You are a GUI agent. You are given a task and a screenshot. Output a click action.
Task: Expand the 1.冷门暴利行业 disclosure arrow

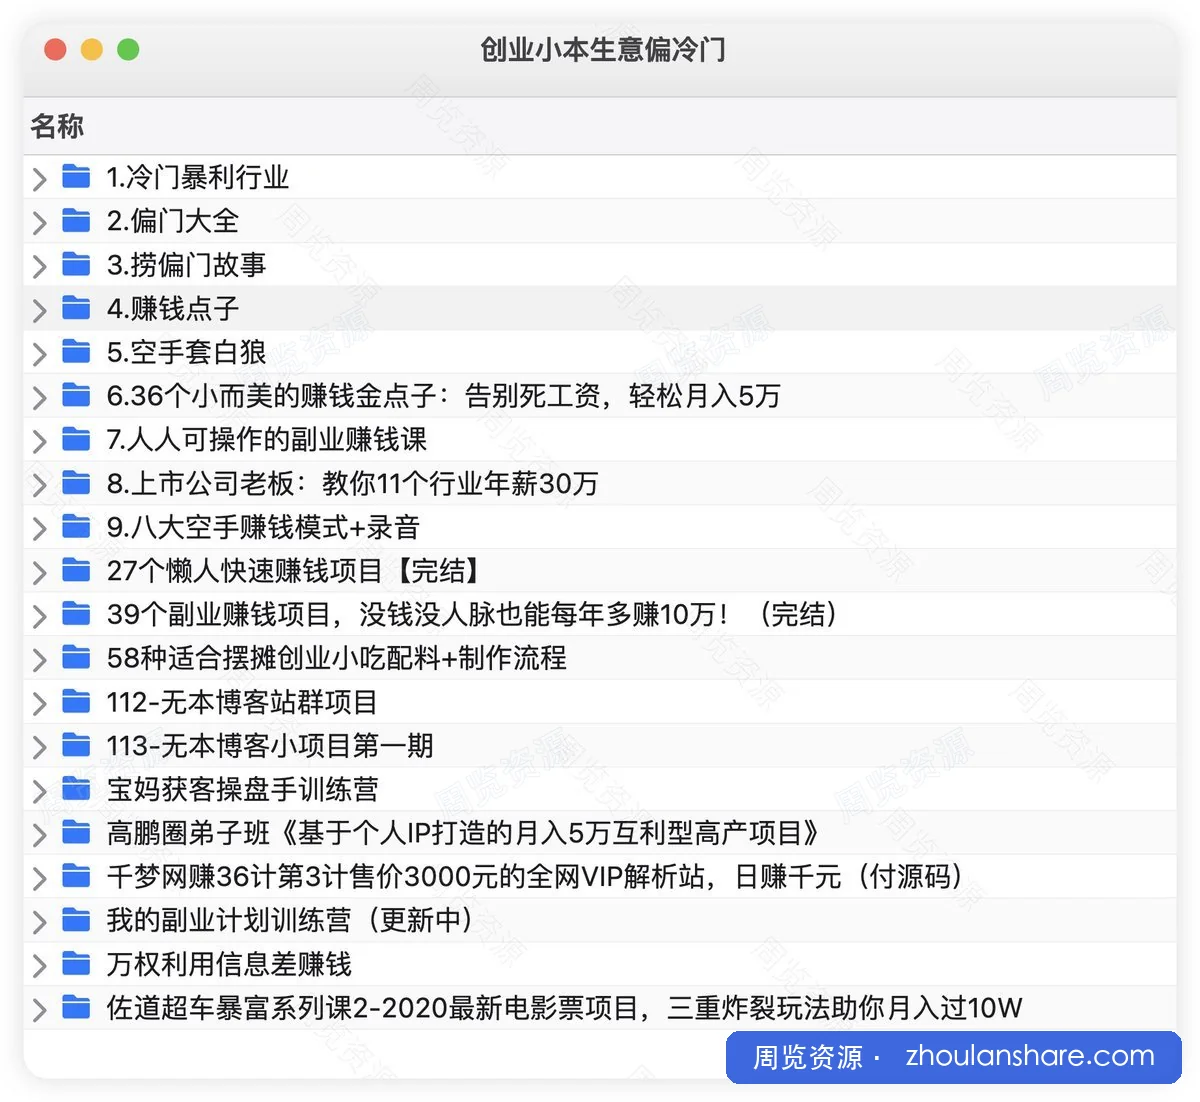[39, 179]
